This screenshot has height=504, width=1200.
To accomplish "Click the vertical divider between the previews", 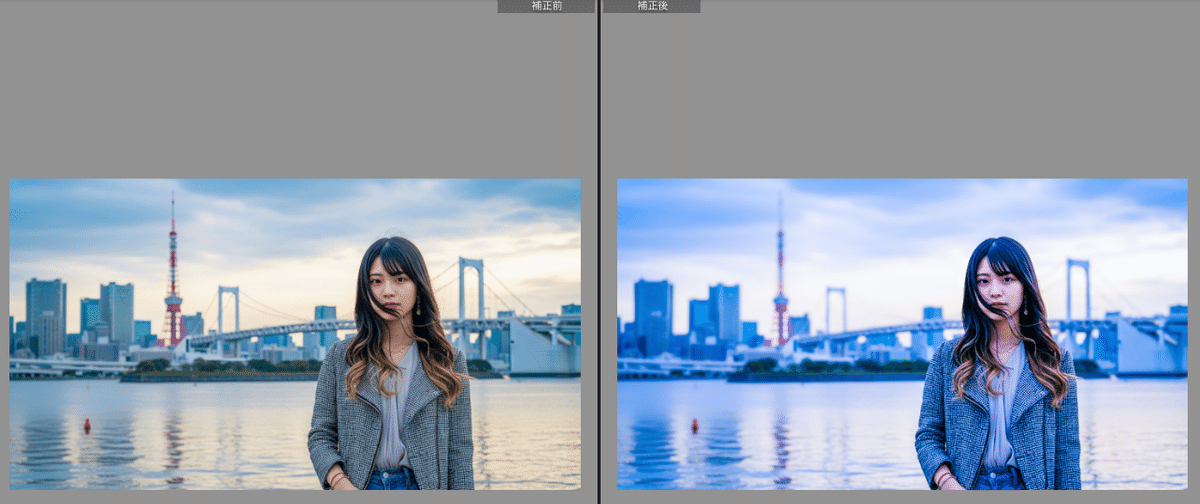I will click(599, 252).
